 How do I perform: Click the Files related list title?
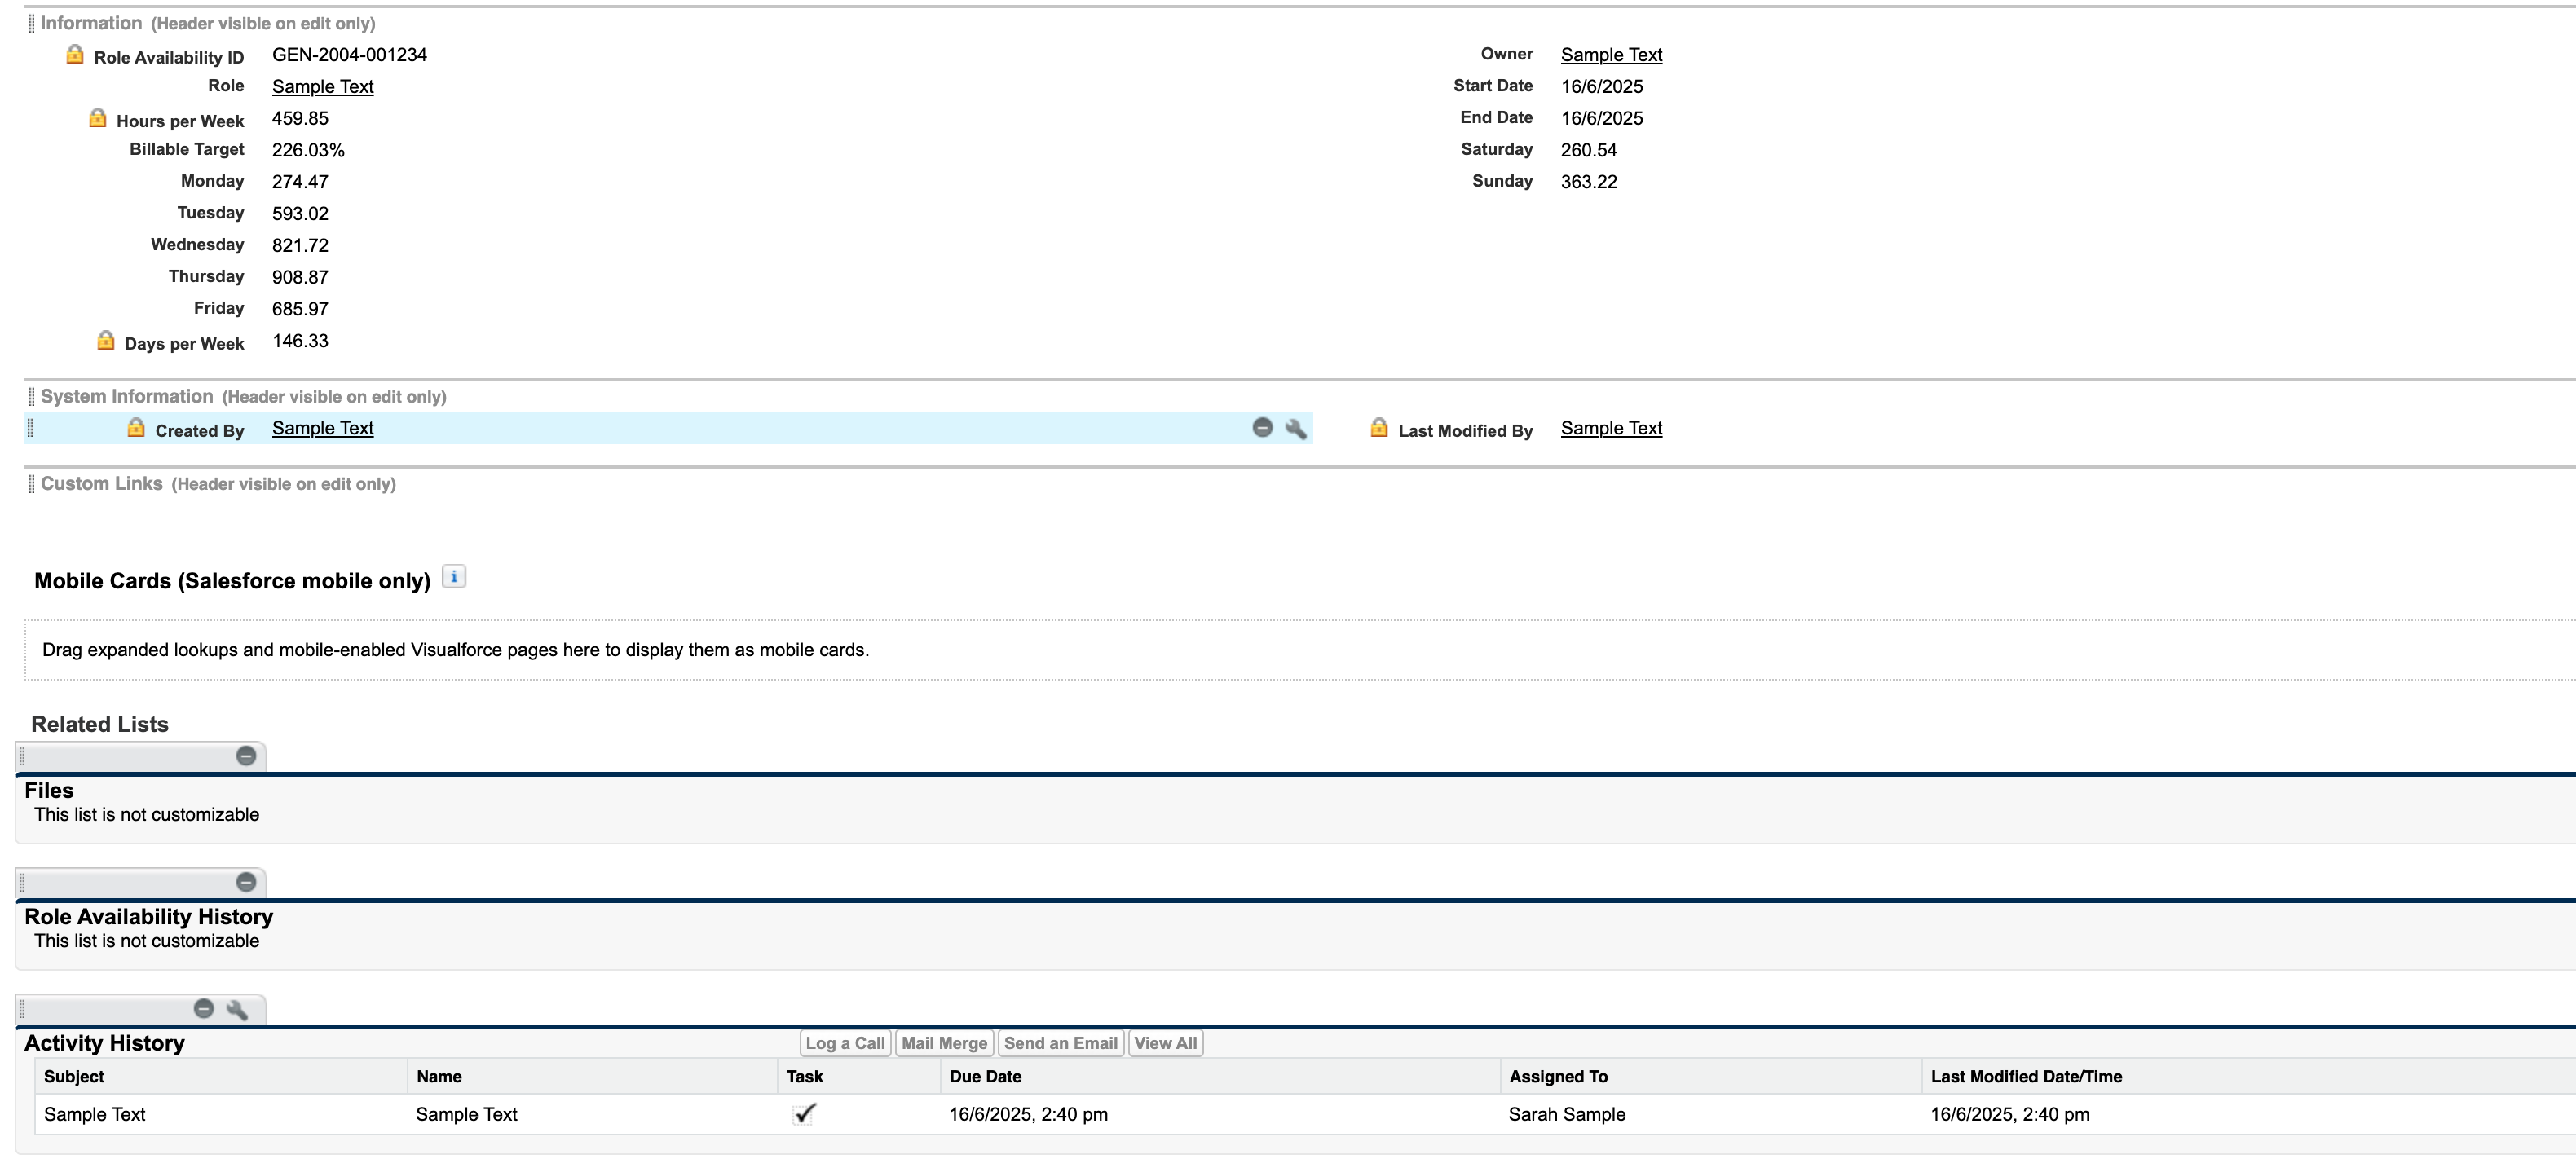pyautogui.click(x=49, y=790)
